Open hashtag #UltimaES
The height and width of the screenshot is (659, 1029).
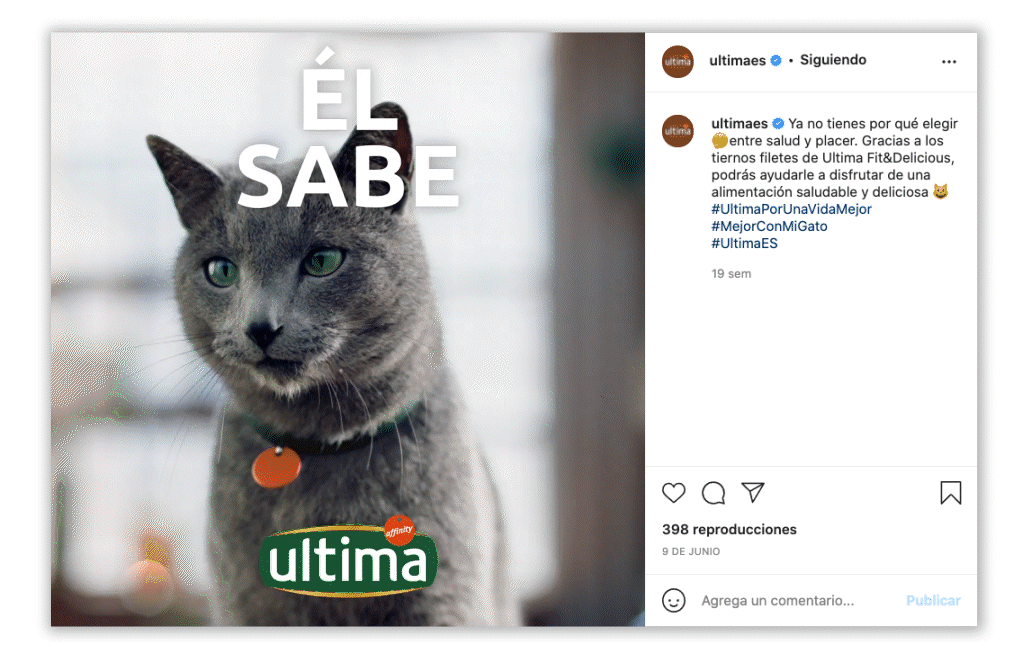744,244
